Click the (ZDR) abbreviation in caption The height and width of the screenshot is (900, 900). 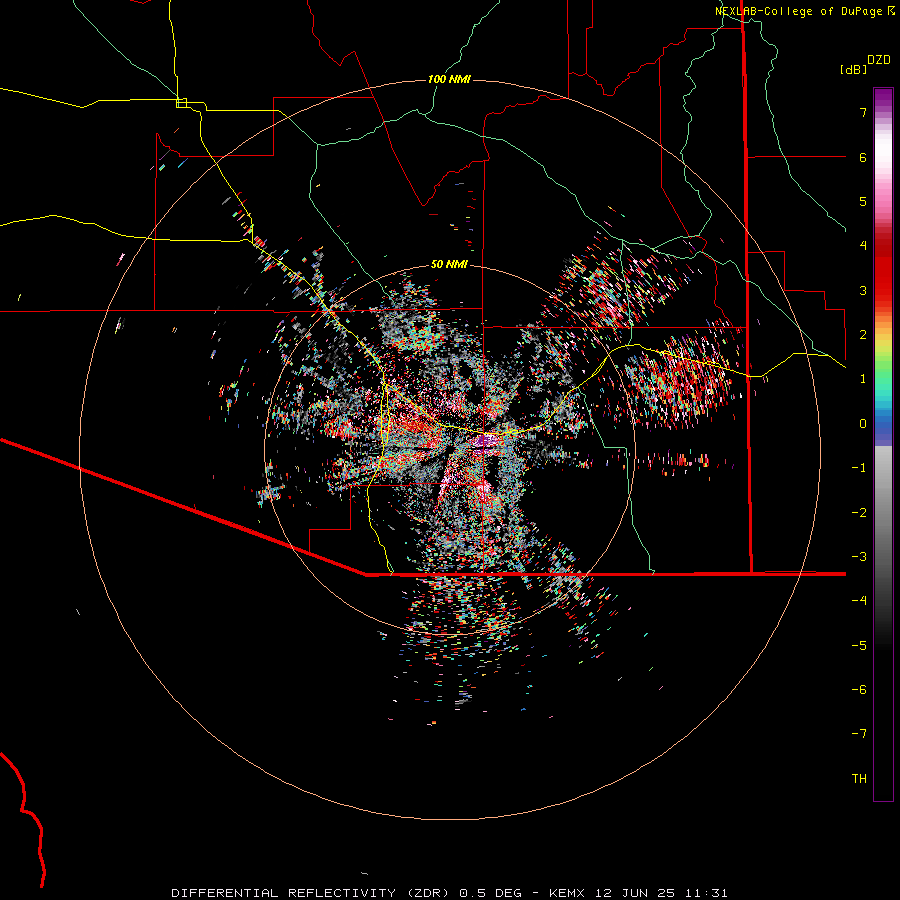click(x=428, y=893)
